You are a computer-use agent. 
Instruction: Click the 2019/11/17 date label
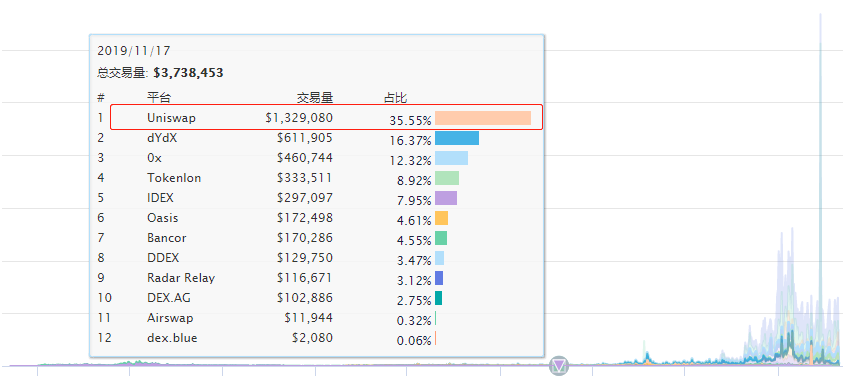[134, 51]
